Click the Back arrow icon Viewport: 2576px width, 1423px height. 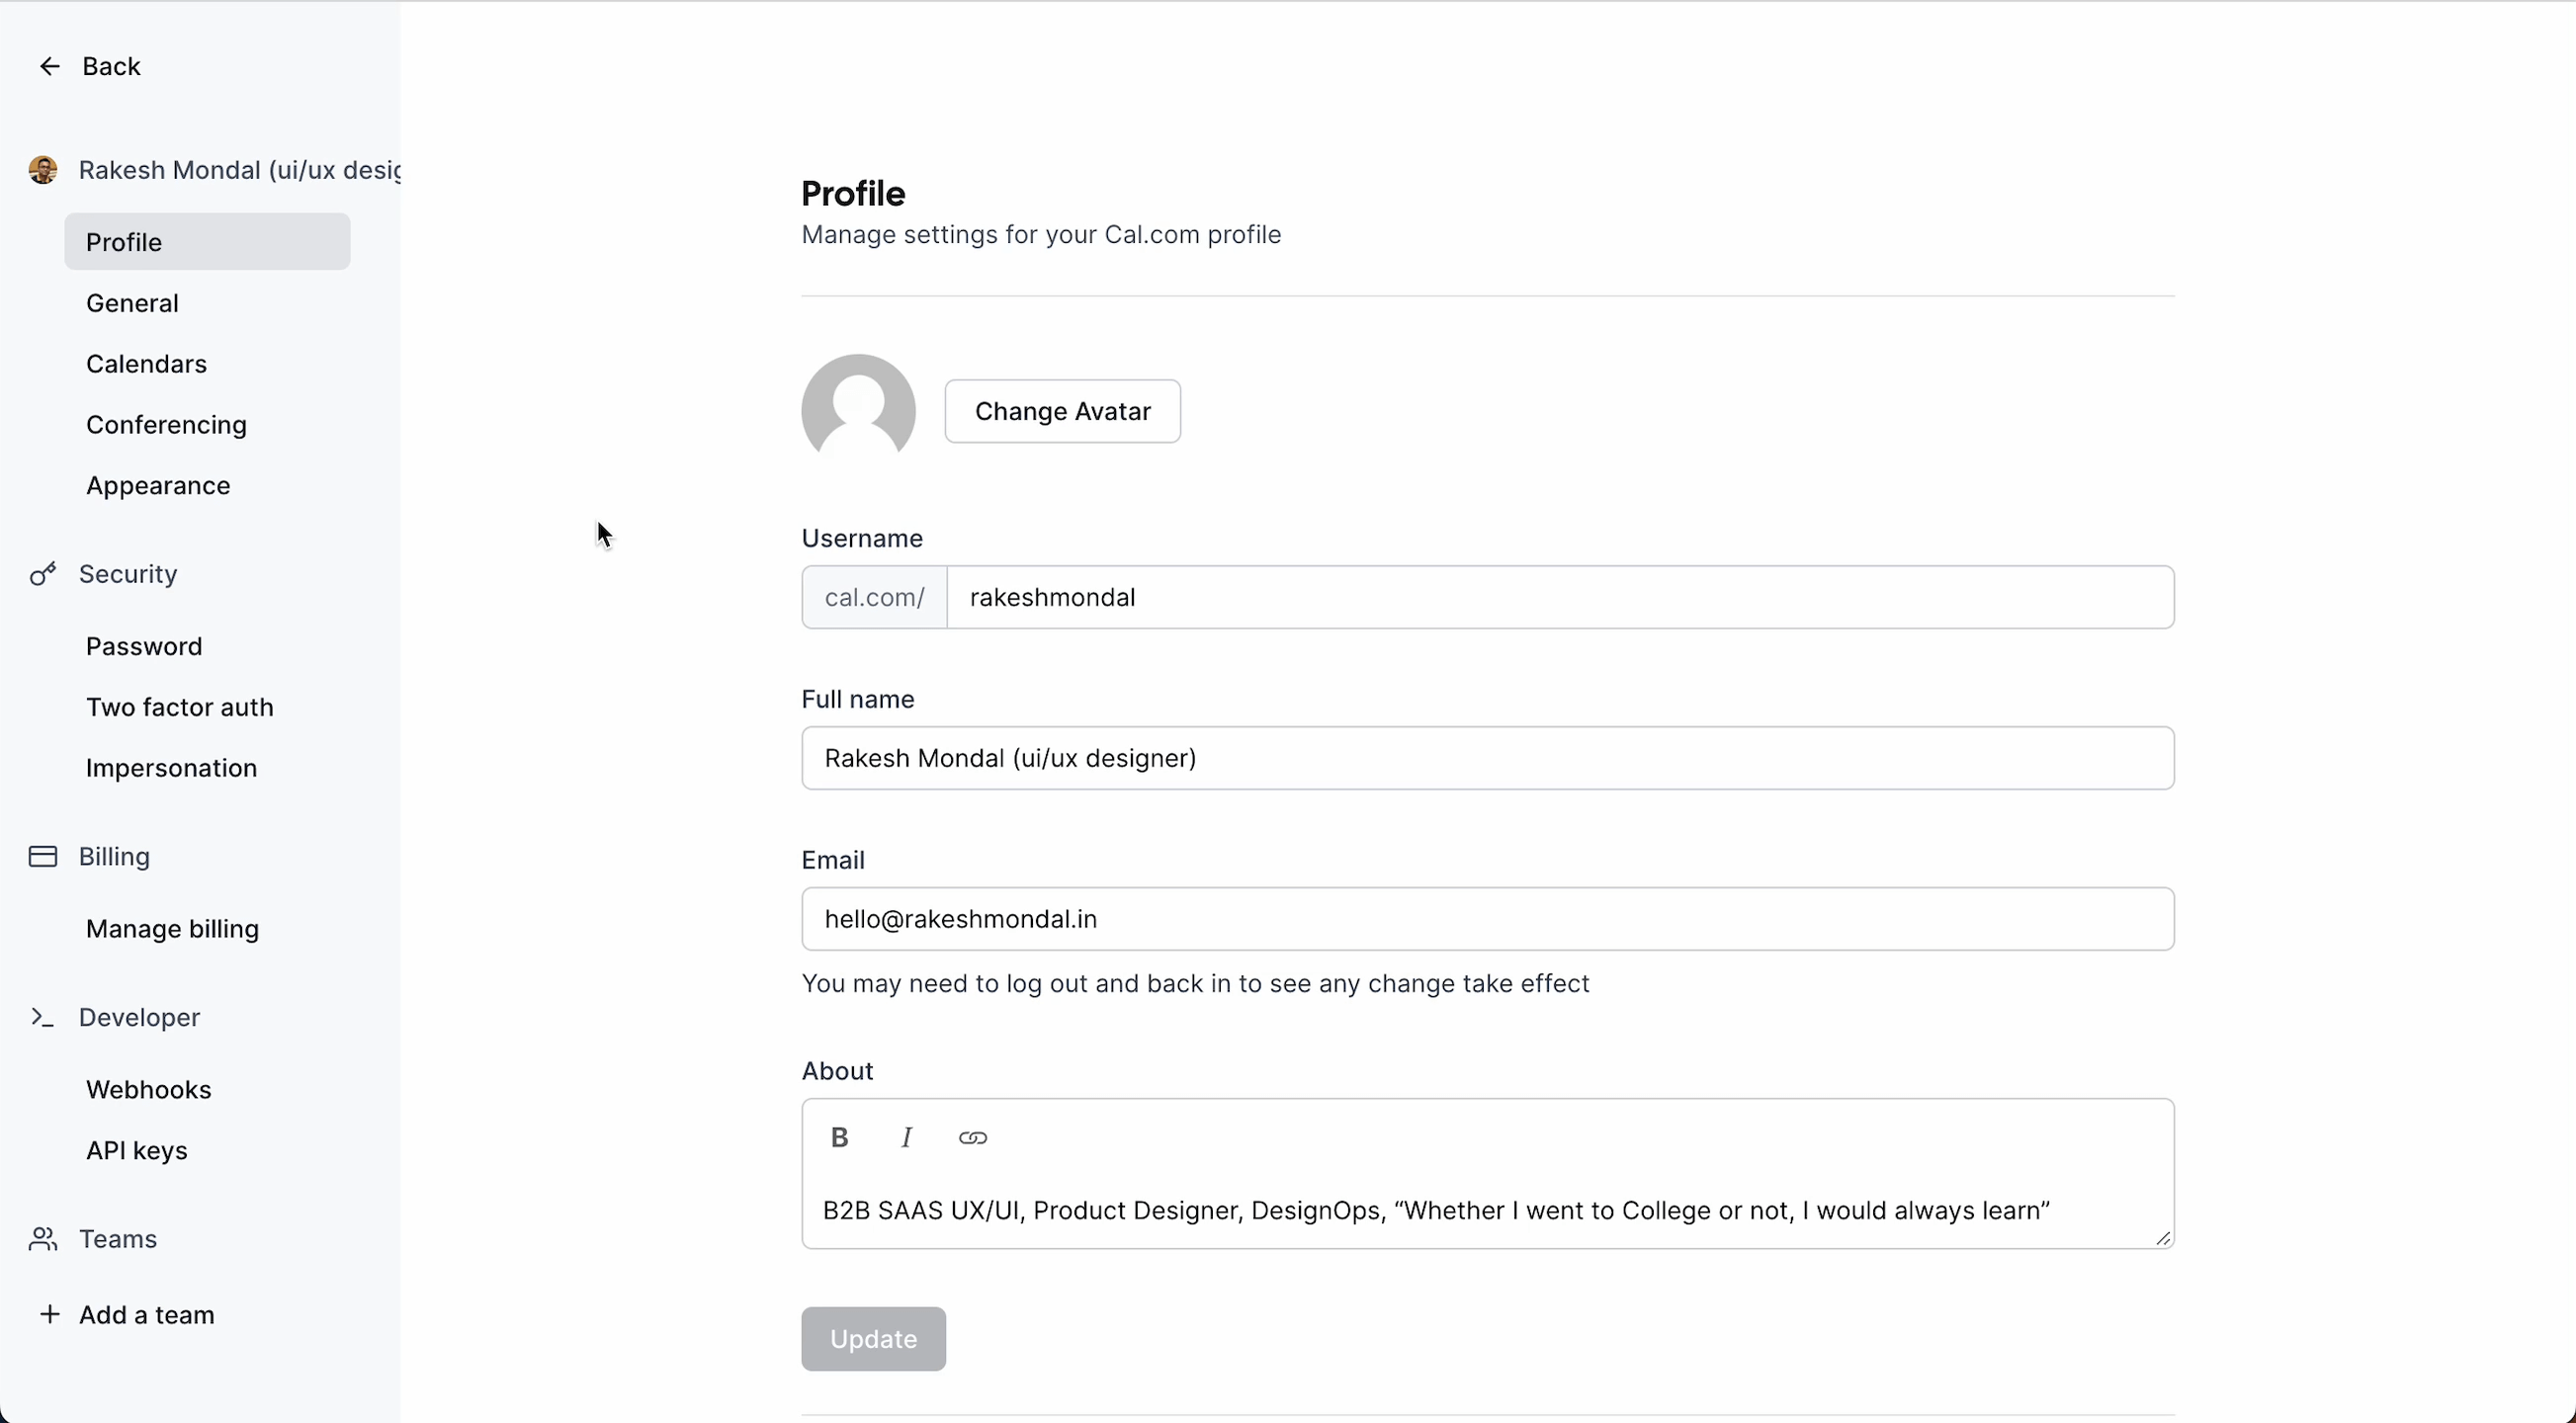pos(49,66)
